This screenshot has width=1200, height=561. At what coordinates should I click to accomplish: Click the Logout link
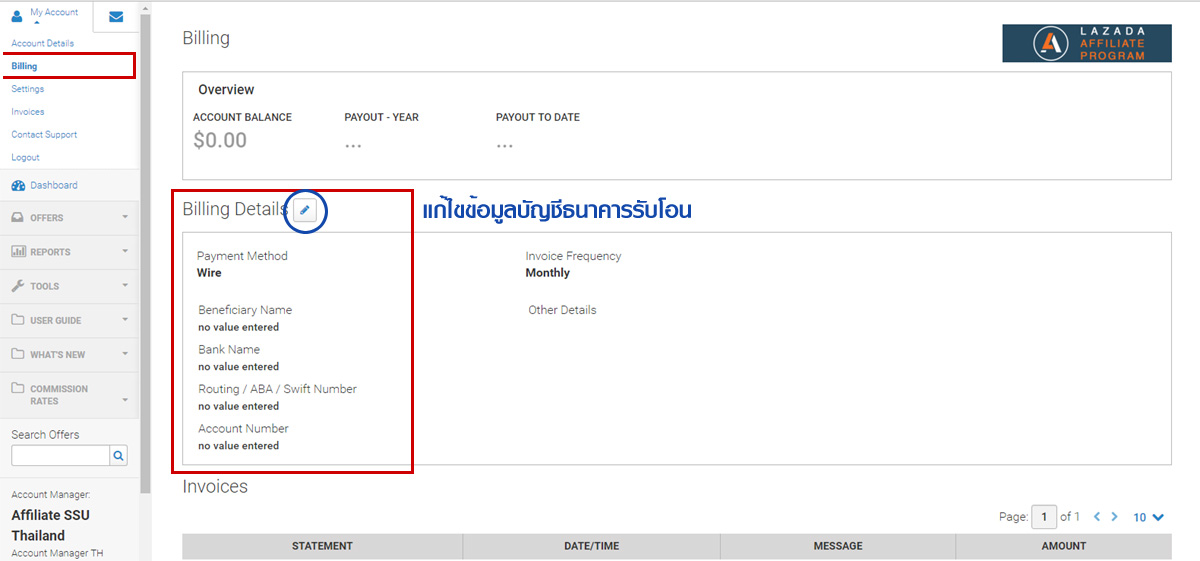pyautogui.click(x=26, y=157)
